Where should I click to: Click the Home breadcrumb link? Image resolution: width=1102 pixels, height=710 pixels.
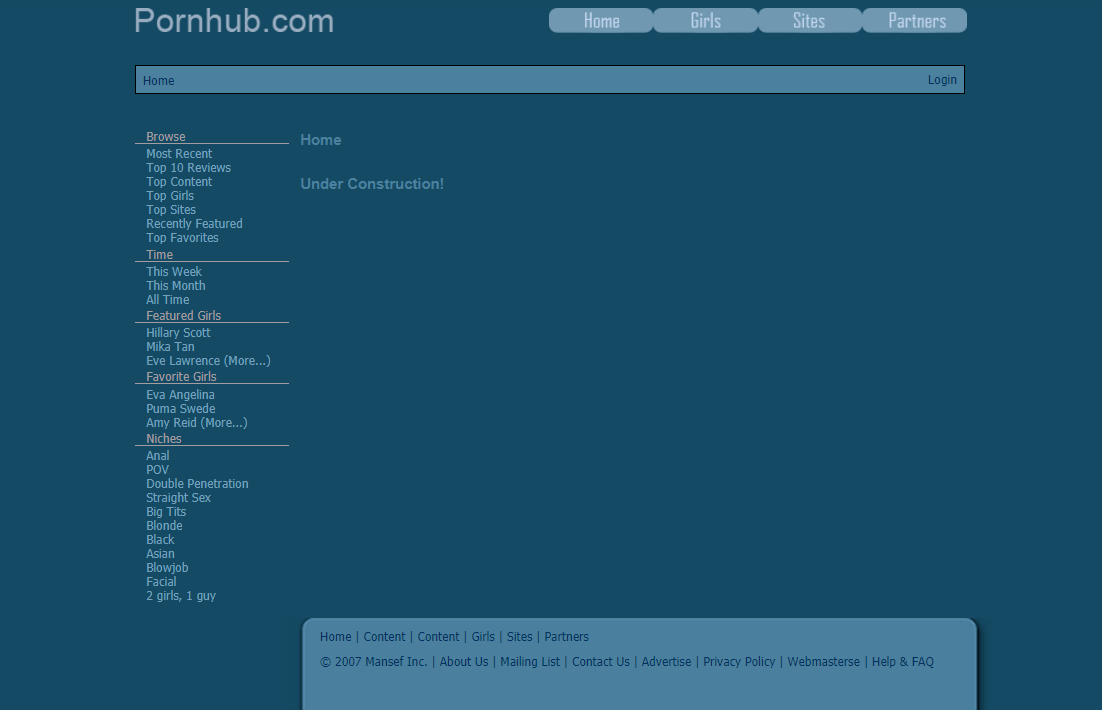pyautogui.click(x=159, y=81)
